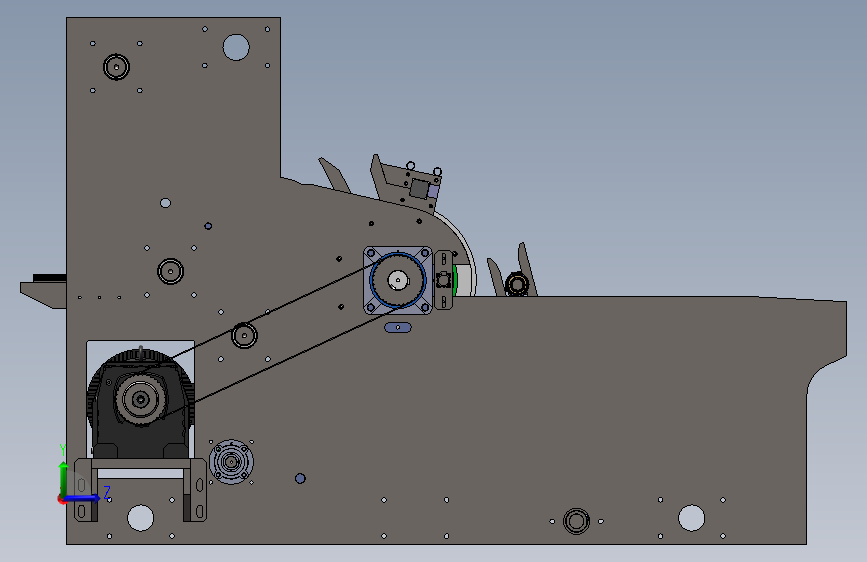Select the large round hole at bottom-left
The image size is (867, 562).
tap(140, 518)
